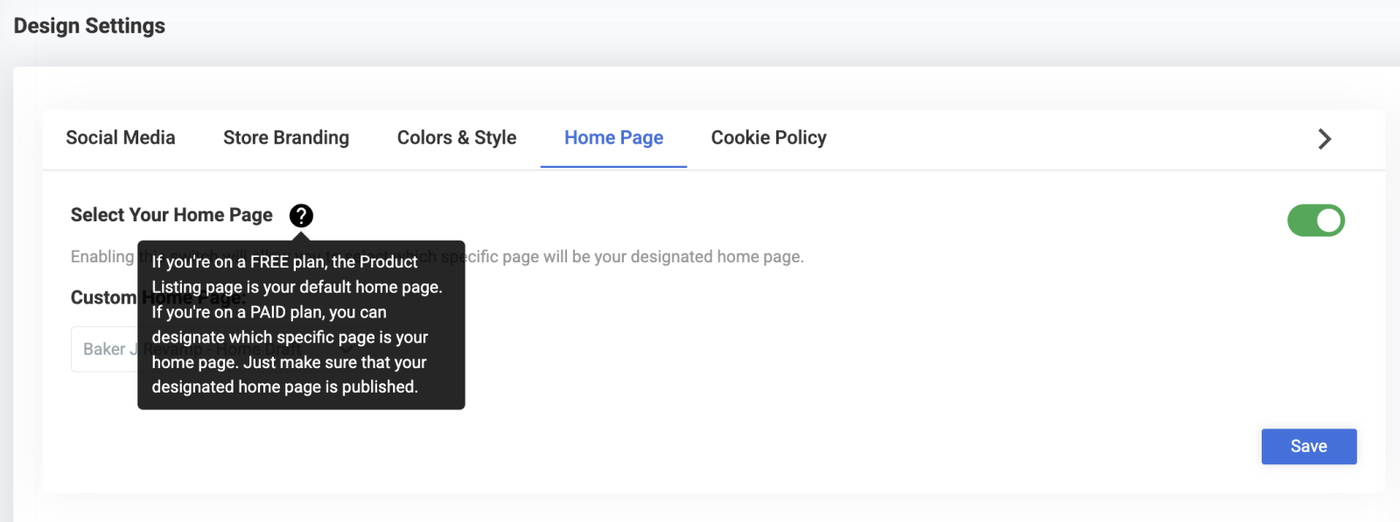The image size is (1400, 522).
Task: Click the Select Your Home Page label
Action: point(171,215)
